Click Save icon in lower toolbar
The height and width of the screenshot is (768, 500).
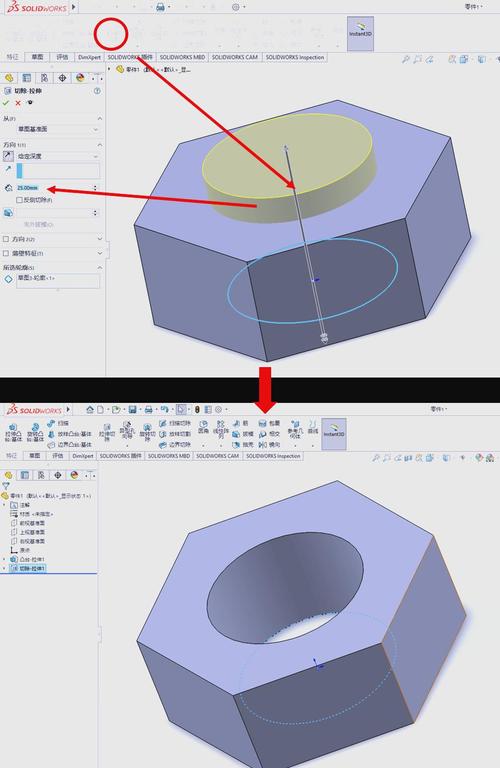coord(132,409)
